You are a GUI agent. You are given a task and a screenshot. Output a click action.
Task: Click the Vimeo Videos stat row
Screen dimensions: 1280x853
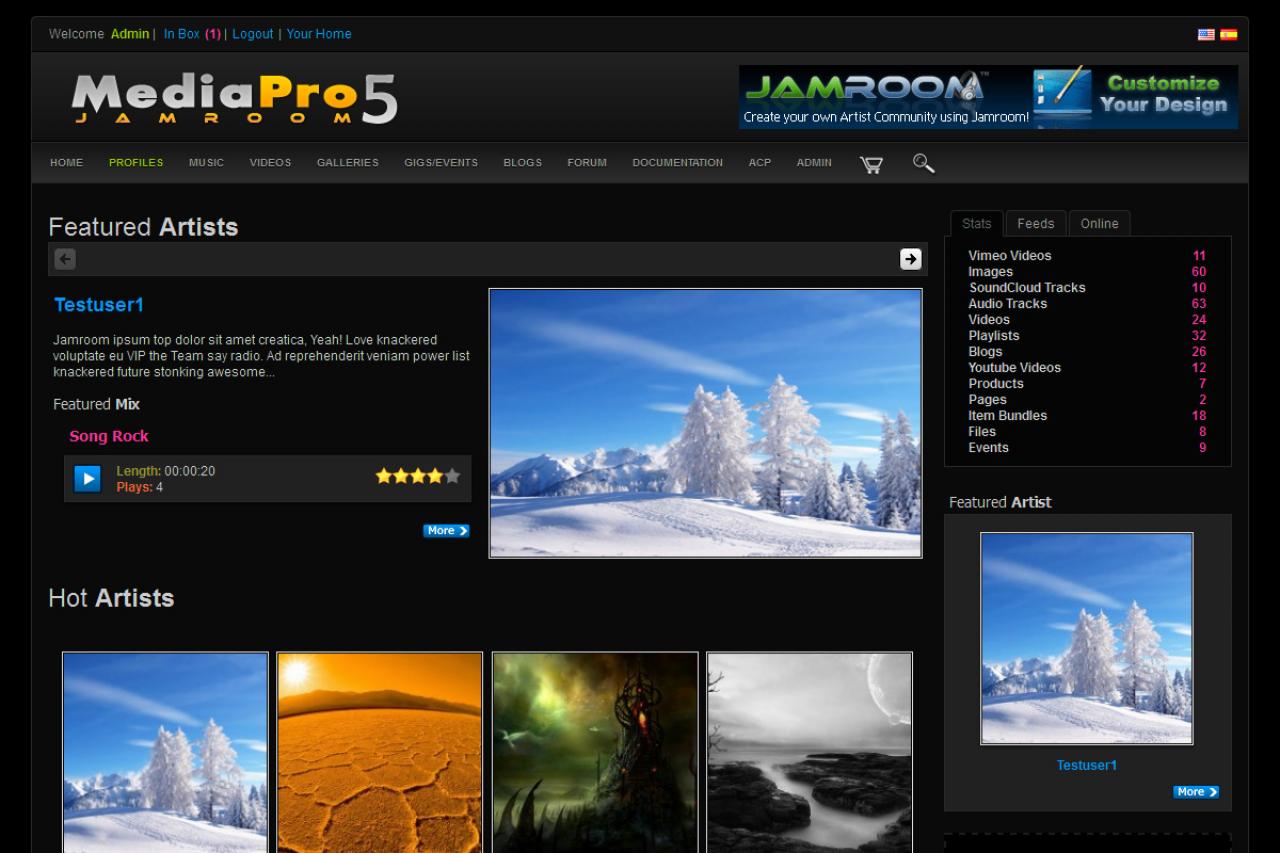tap(1087, 256)
